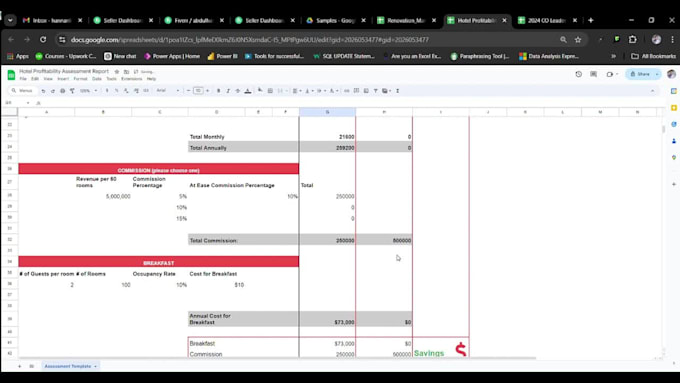The width and height of the screenshot is (680, 383).
Task: Toggle strikethrough formatting
Action: coord(238,91)
